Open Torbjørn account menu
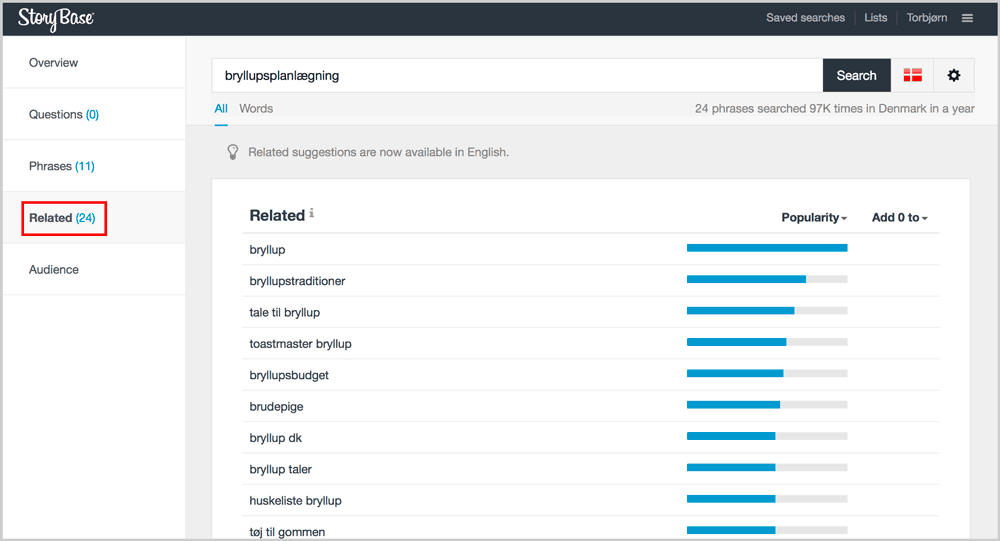 (927, 18)
